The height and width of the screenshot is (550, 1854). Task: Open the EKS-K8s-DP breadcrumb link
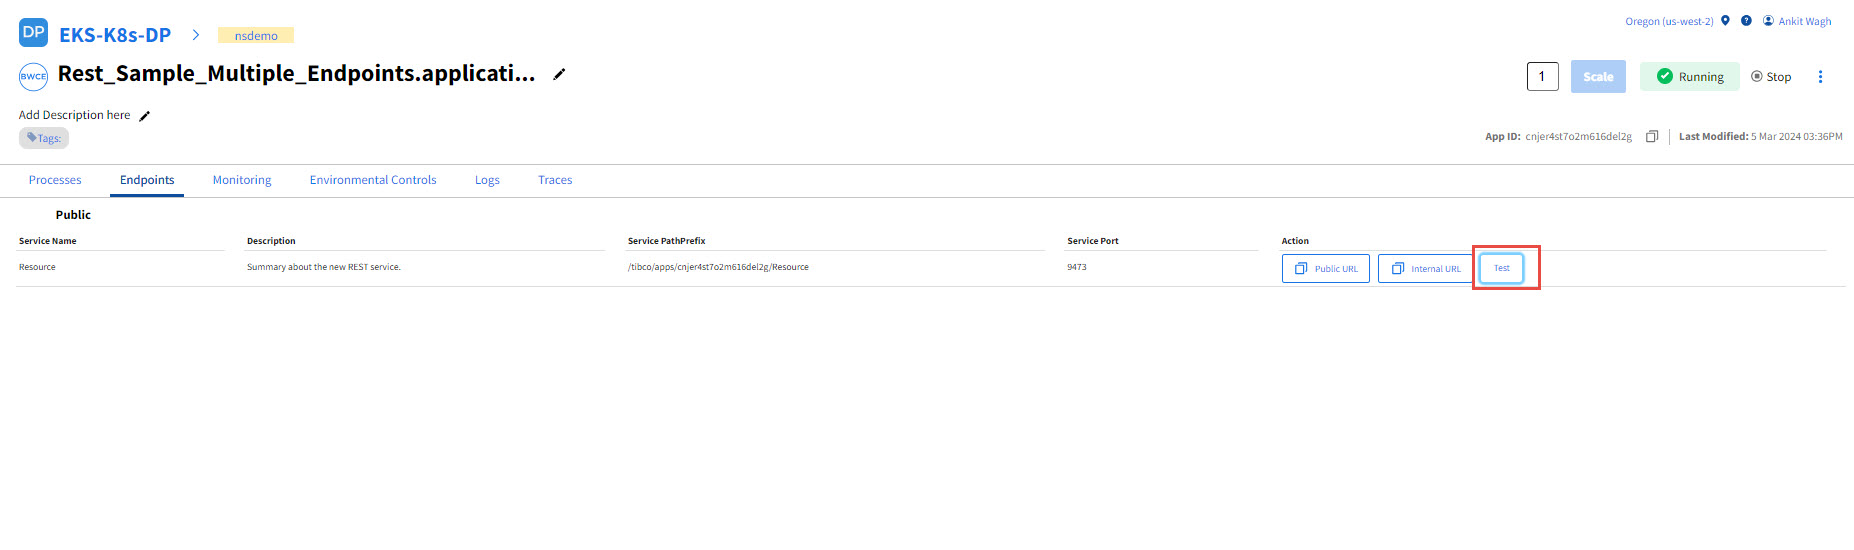click(115, 35)
